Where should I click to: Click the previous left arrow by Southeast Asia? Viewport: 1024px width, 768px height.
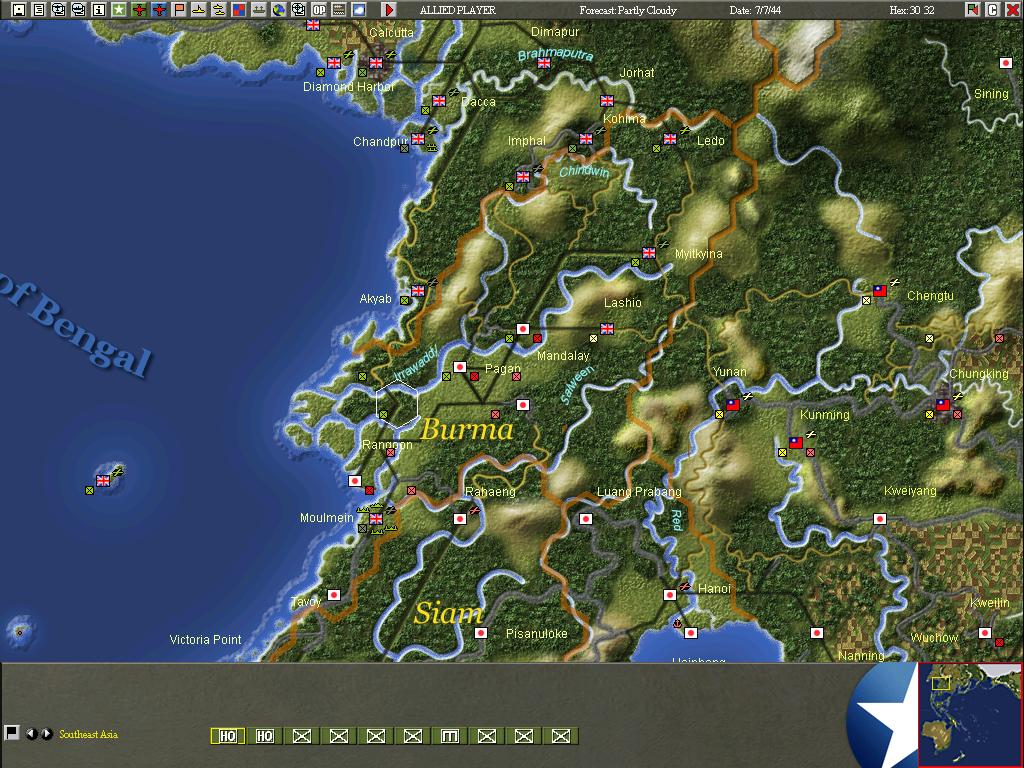(x=31, y=734)
